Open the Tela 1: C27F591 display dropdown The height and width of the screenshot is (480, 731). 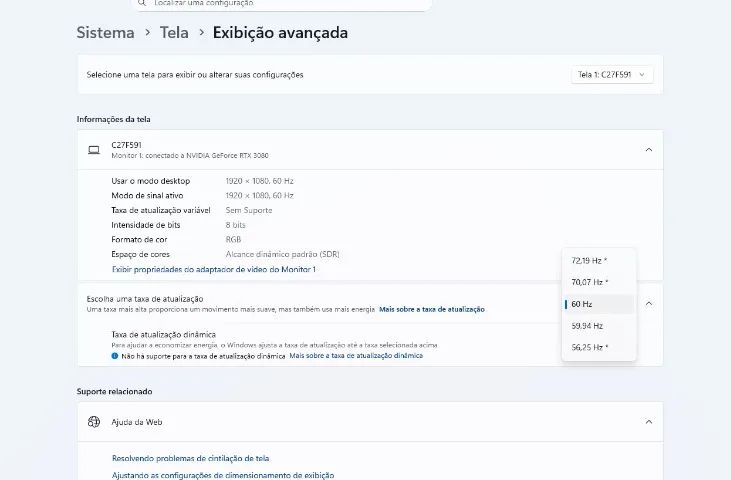612,75
